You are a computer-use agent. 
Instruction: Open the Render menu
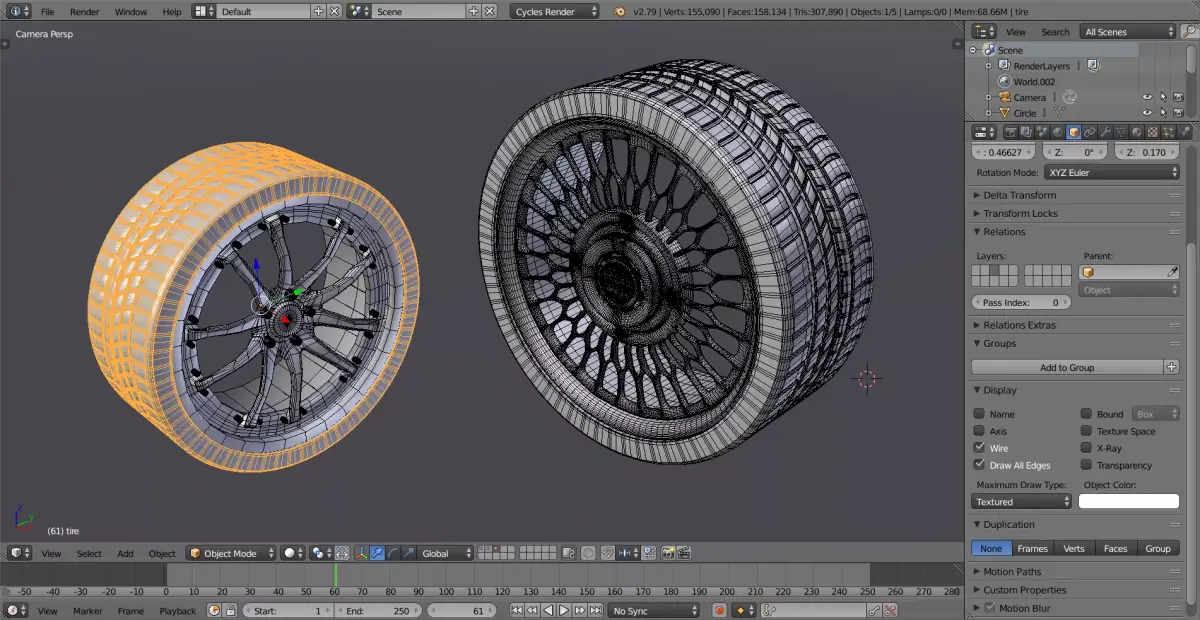(84, 11)
